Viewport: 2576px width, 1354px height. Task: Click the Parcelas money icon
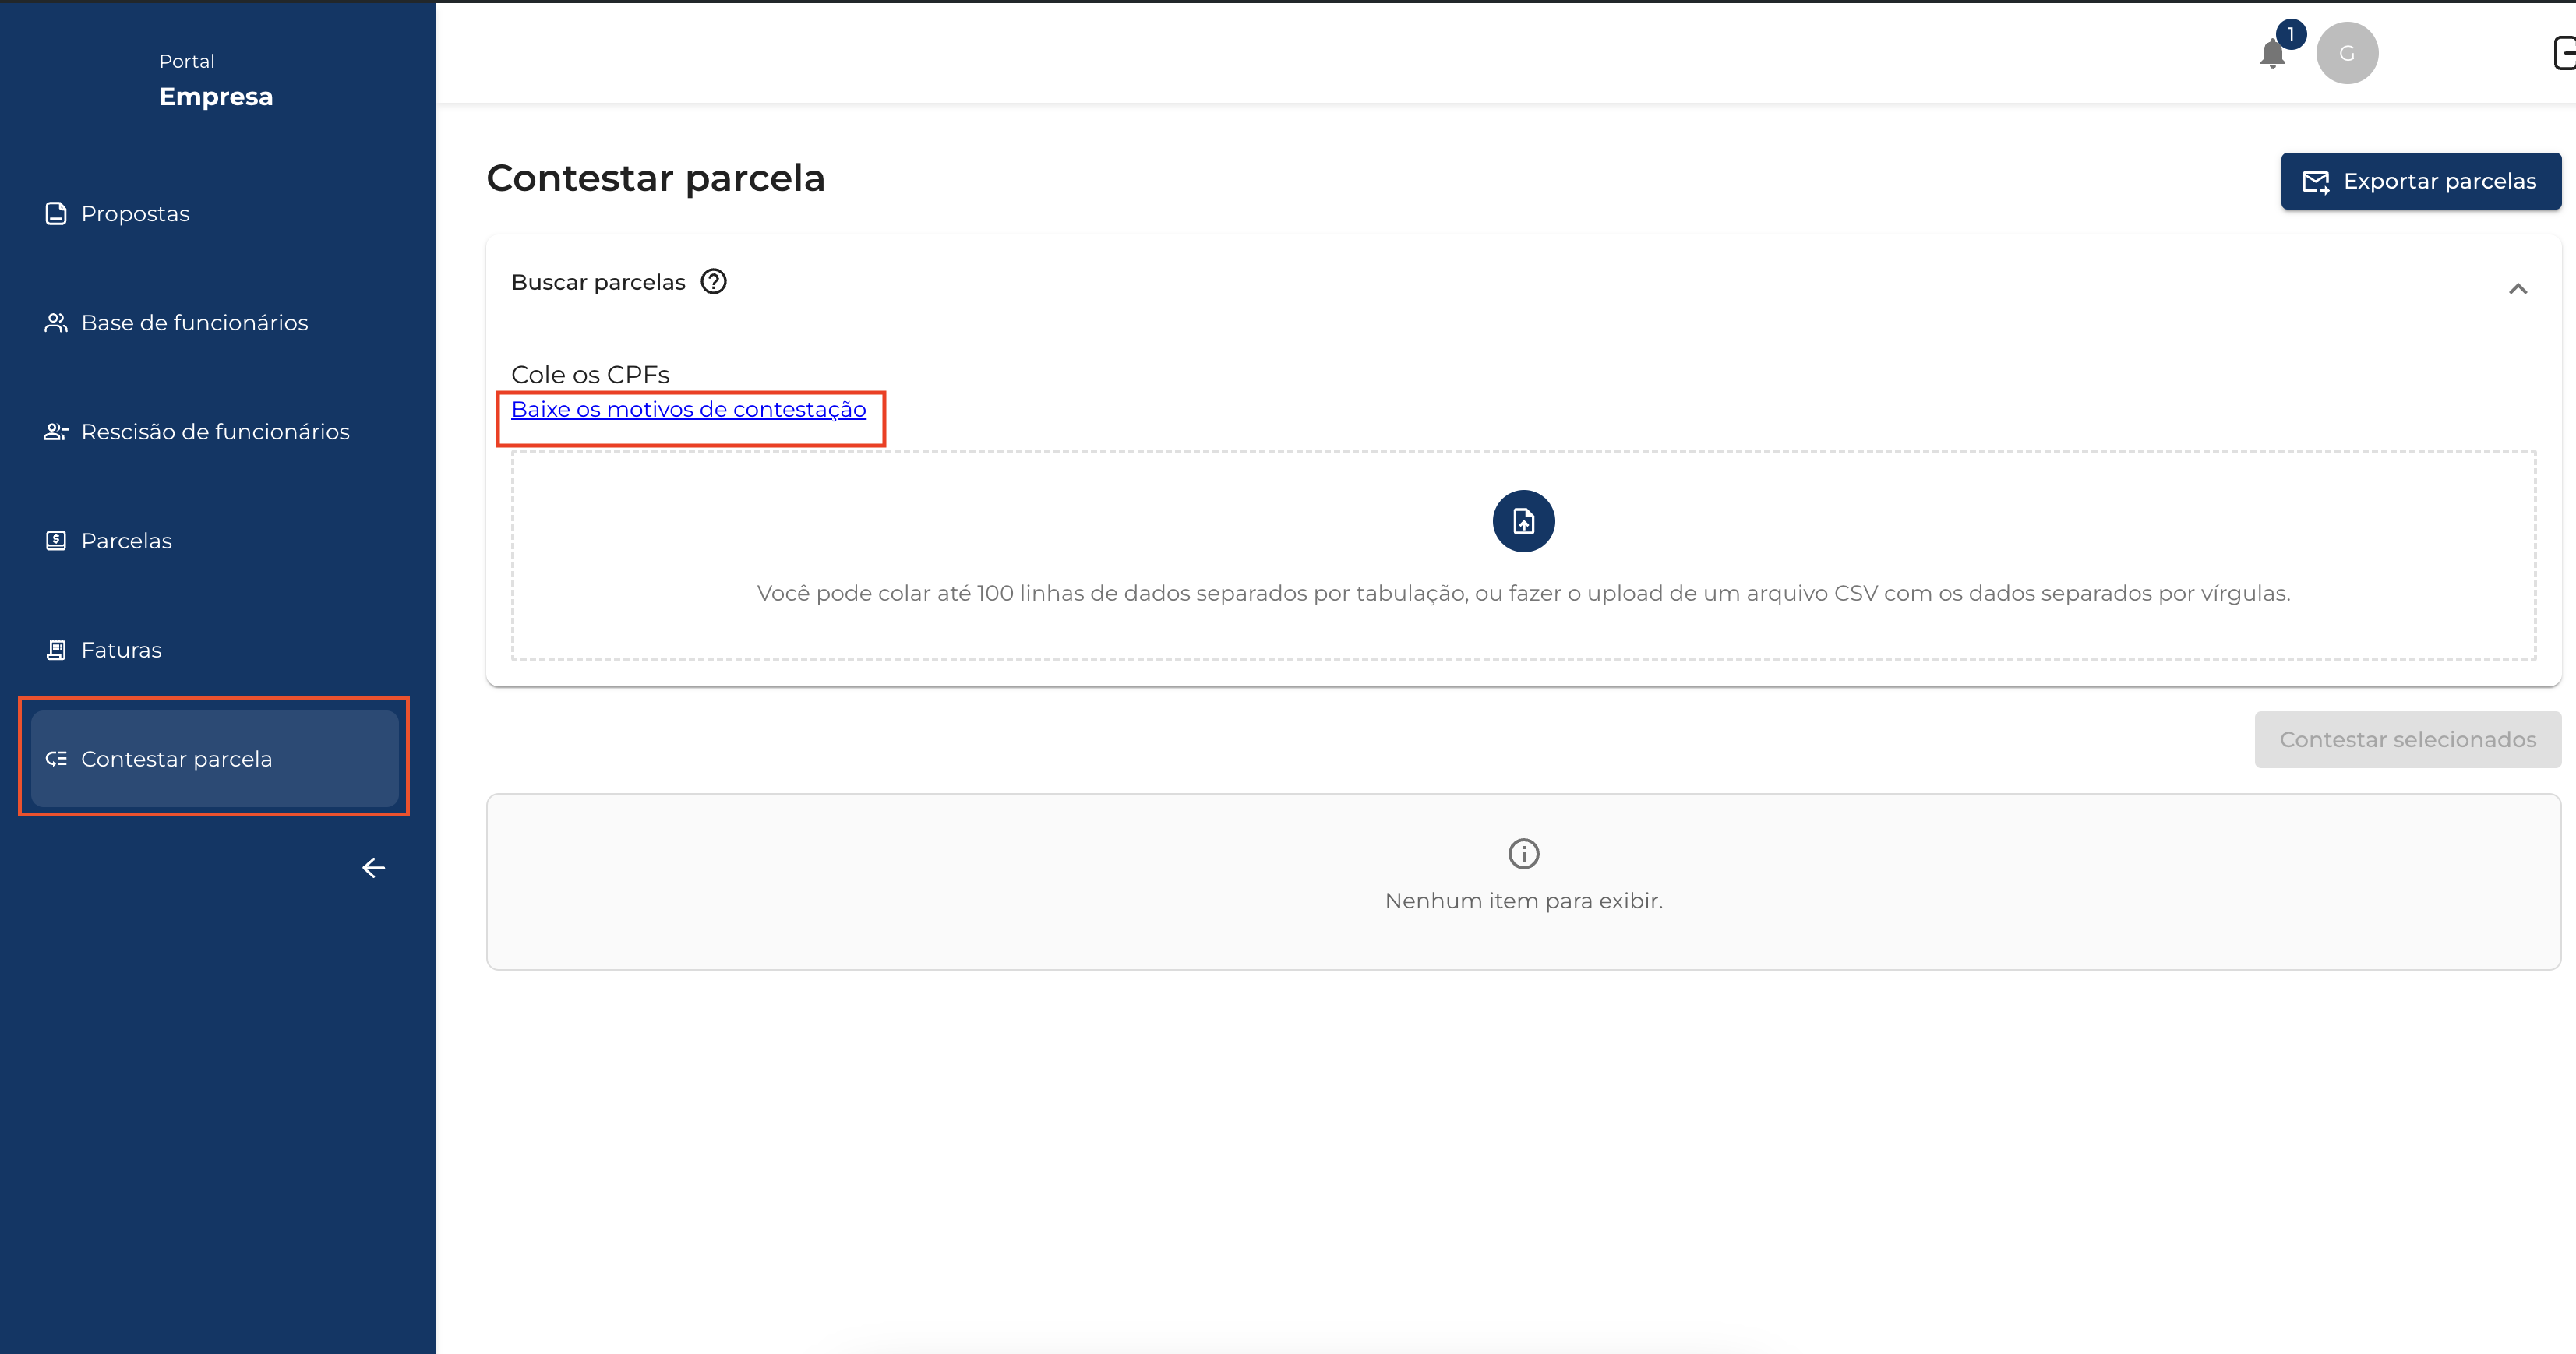[56, 541]
